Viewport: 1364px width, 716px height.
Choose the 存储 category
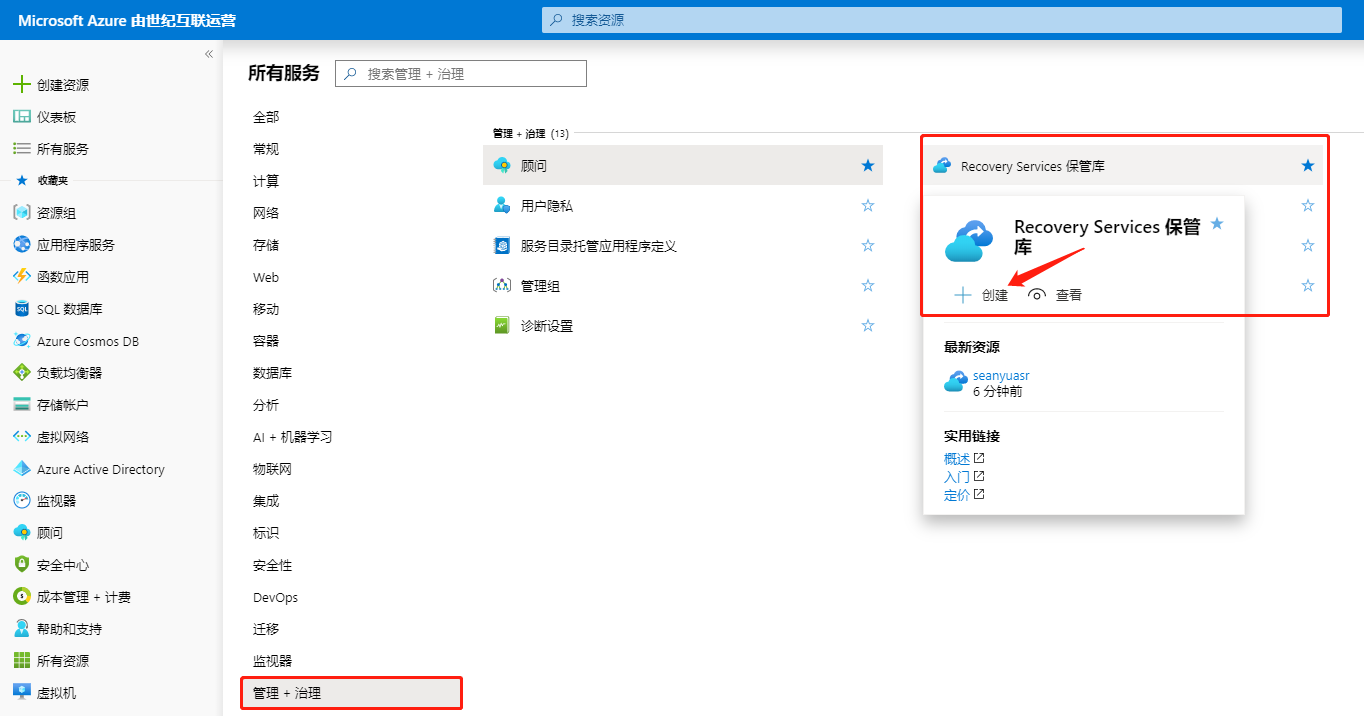pos(266,245)
